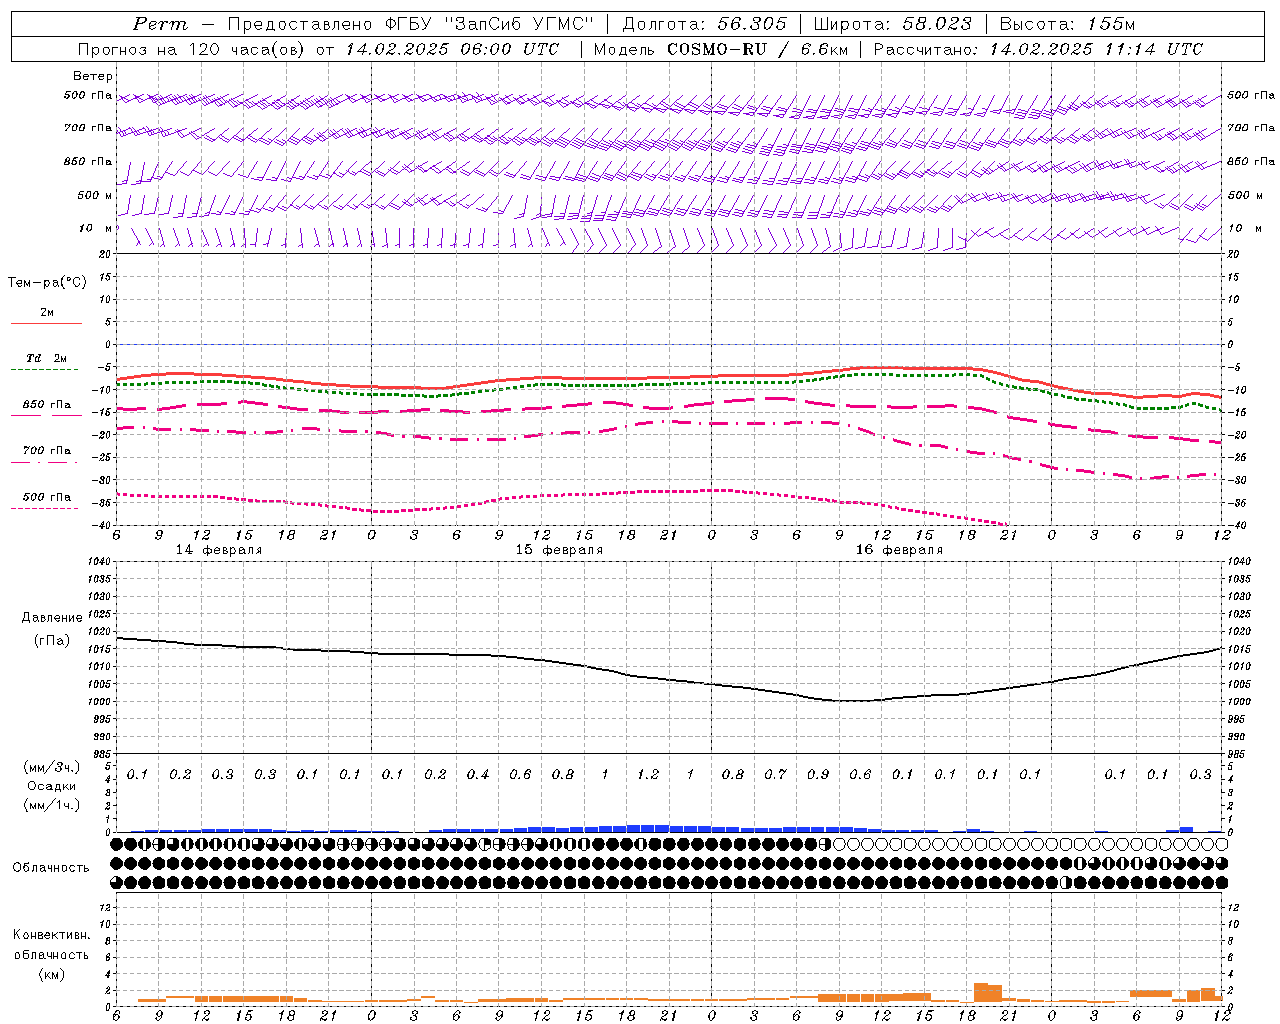Click the precipitation value "1.2"

648,774
